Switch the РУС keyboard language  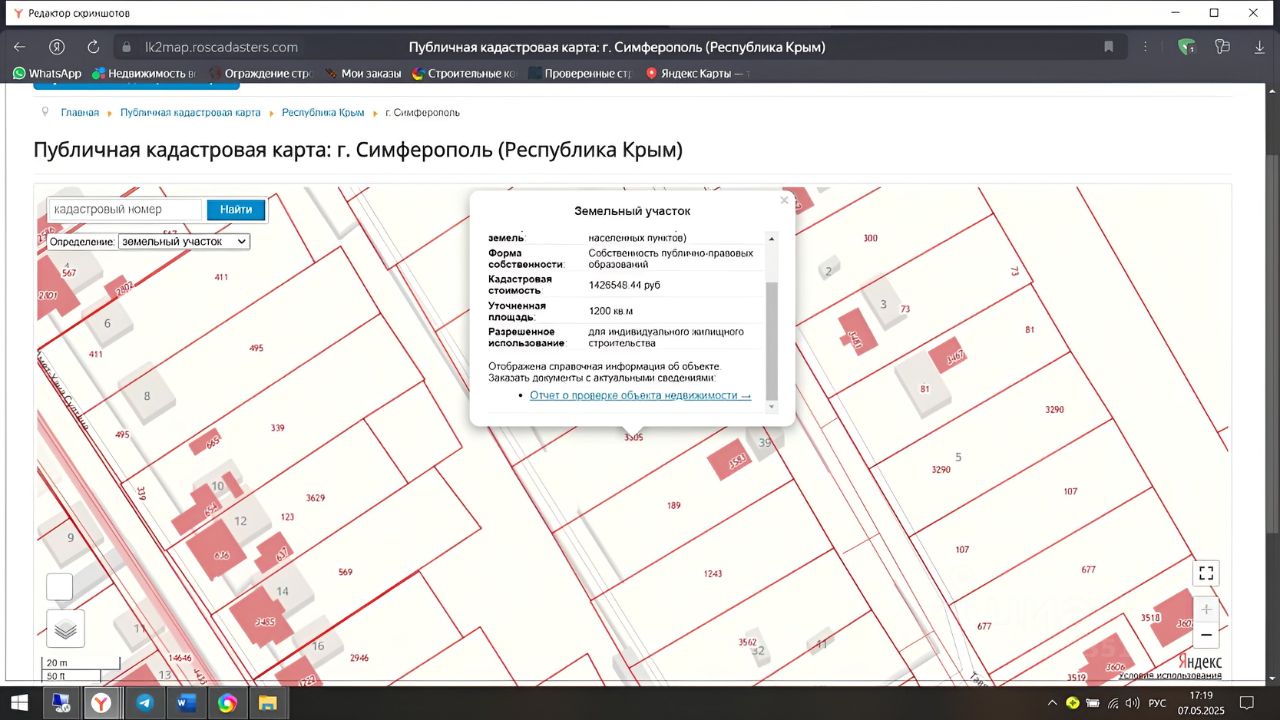pyautogui.click(x=1157, y=703)
